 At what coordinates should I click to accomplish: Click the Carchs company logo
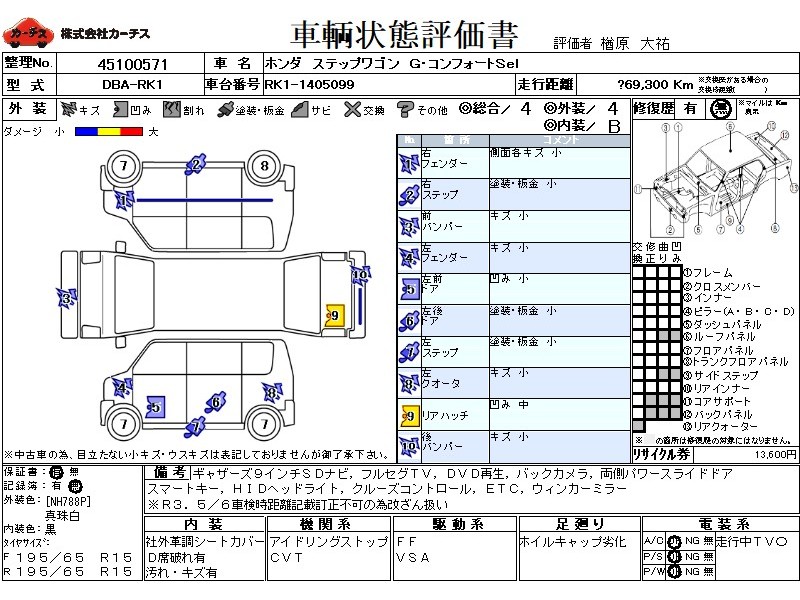pyautogui.click(x=27, y=35)
